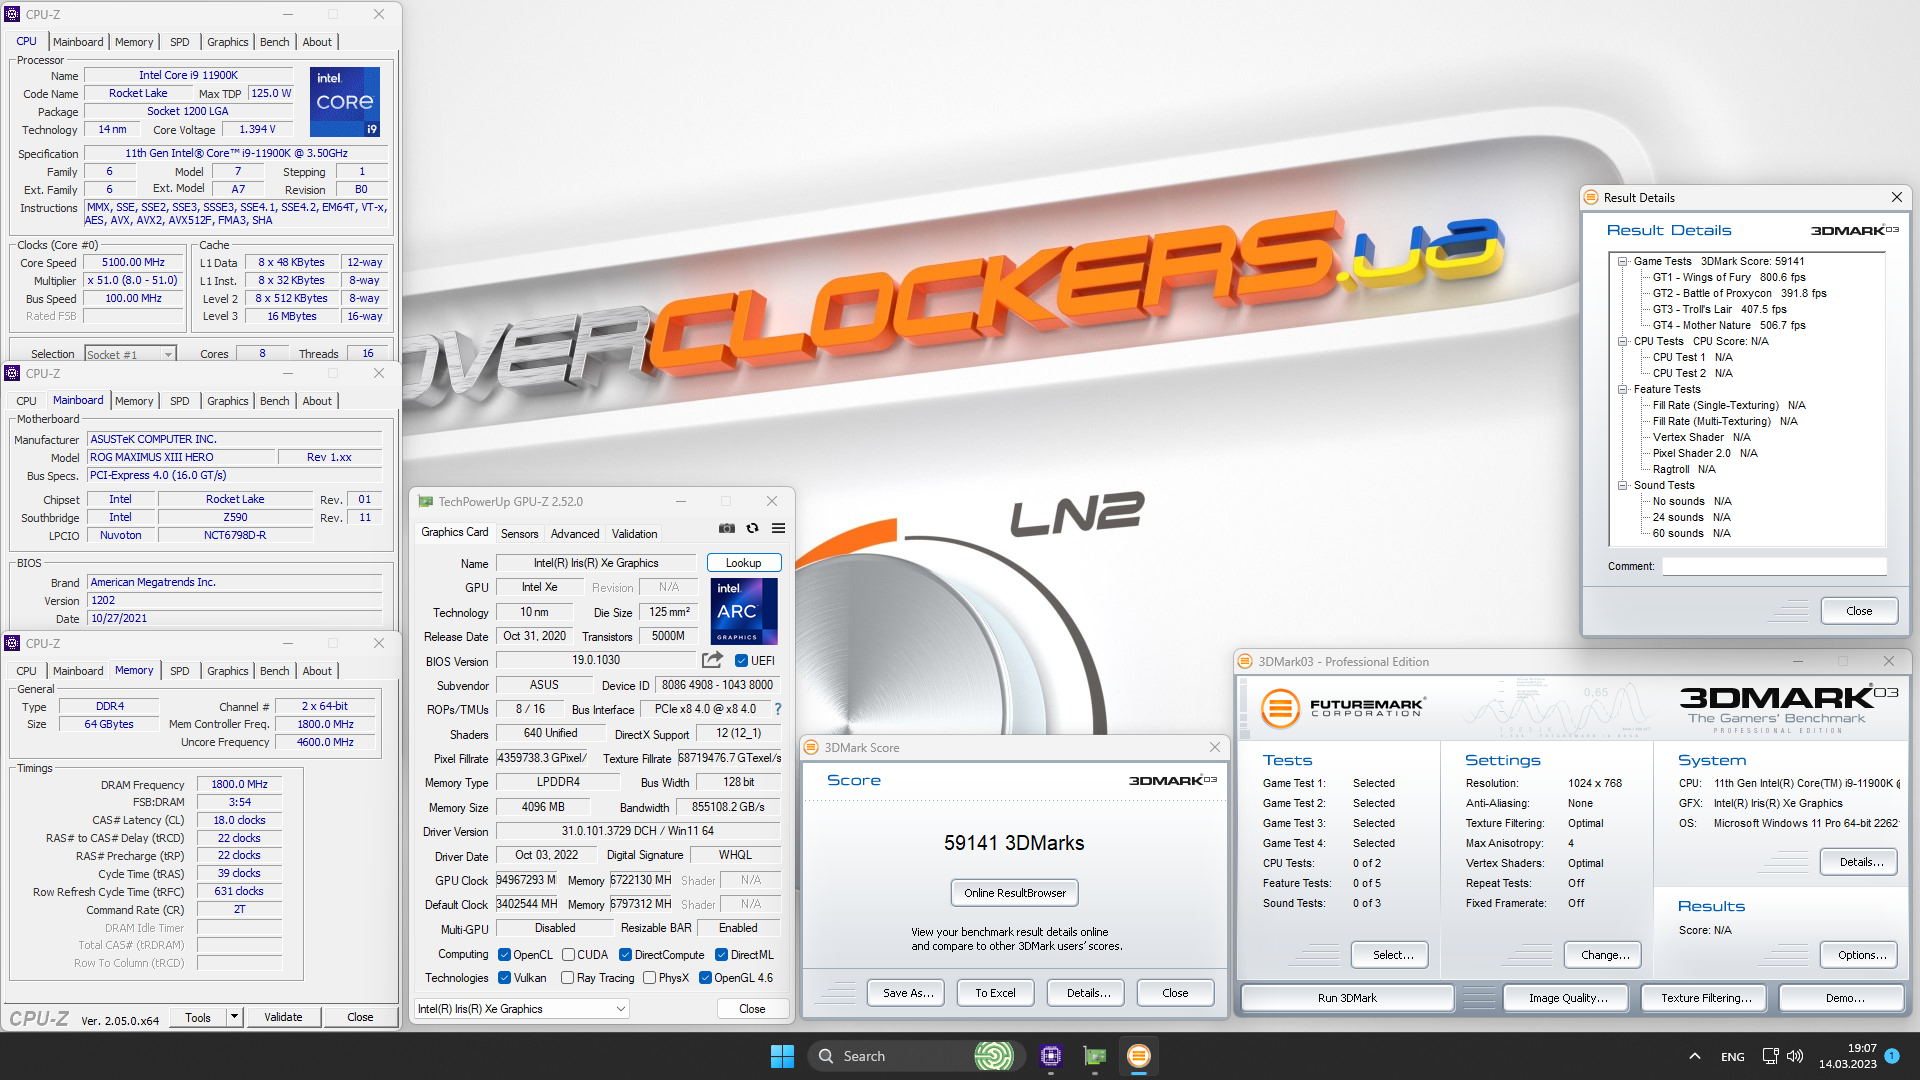
Task: Click the network icon in the system tray
Action: click(x=1770, y=1056)
